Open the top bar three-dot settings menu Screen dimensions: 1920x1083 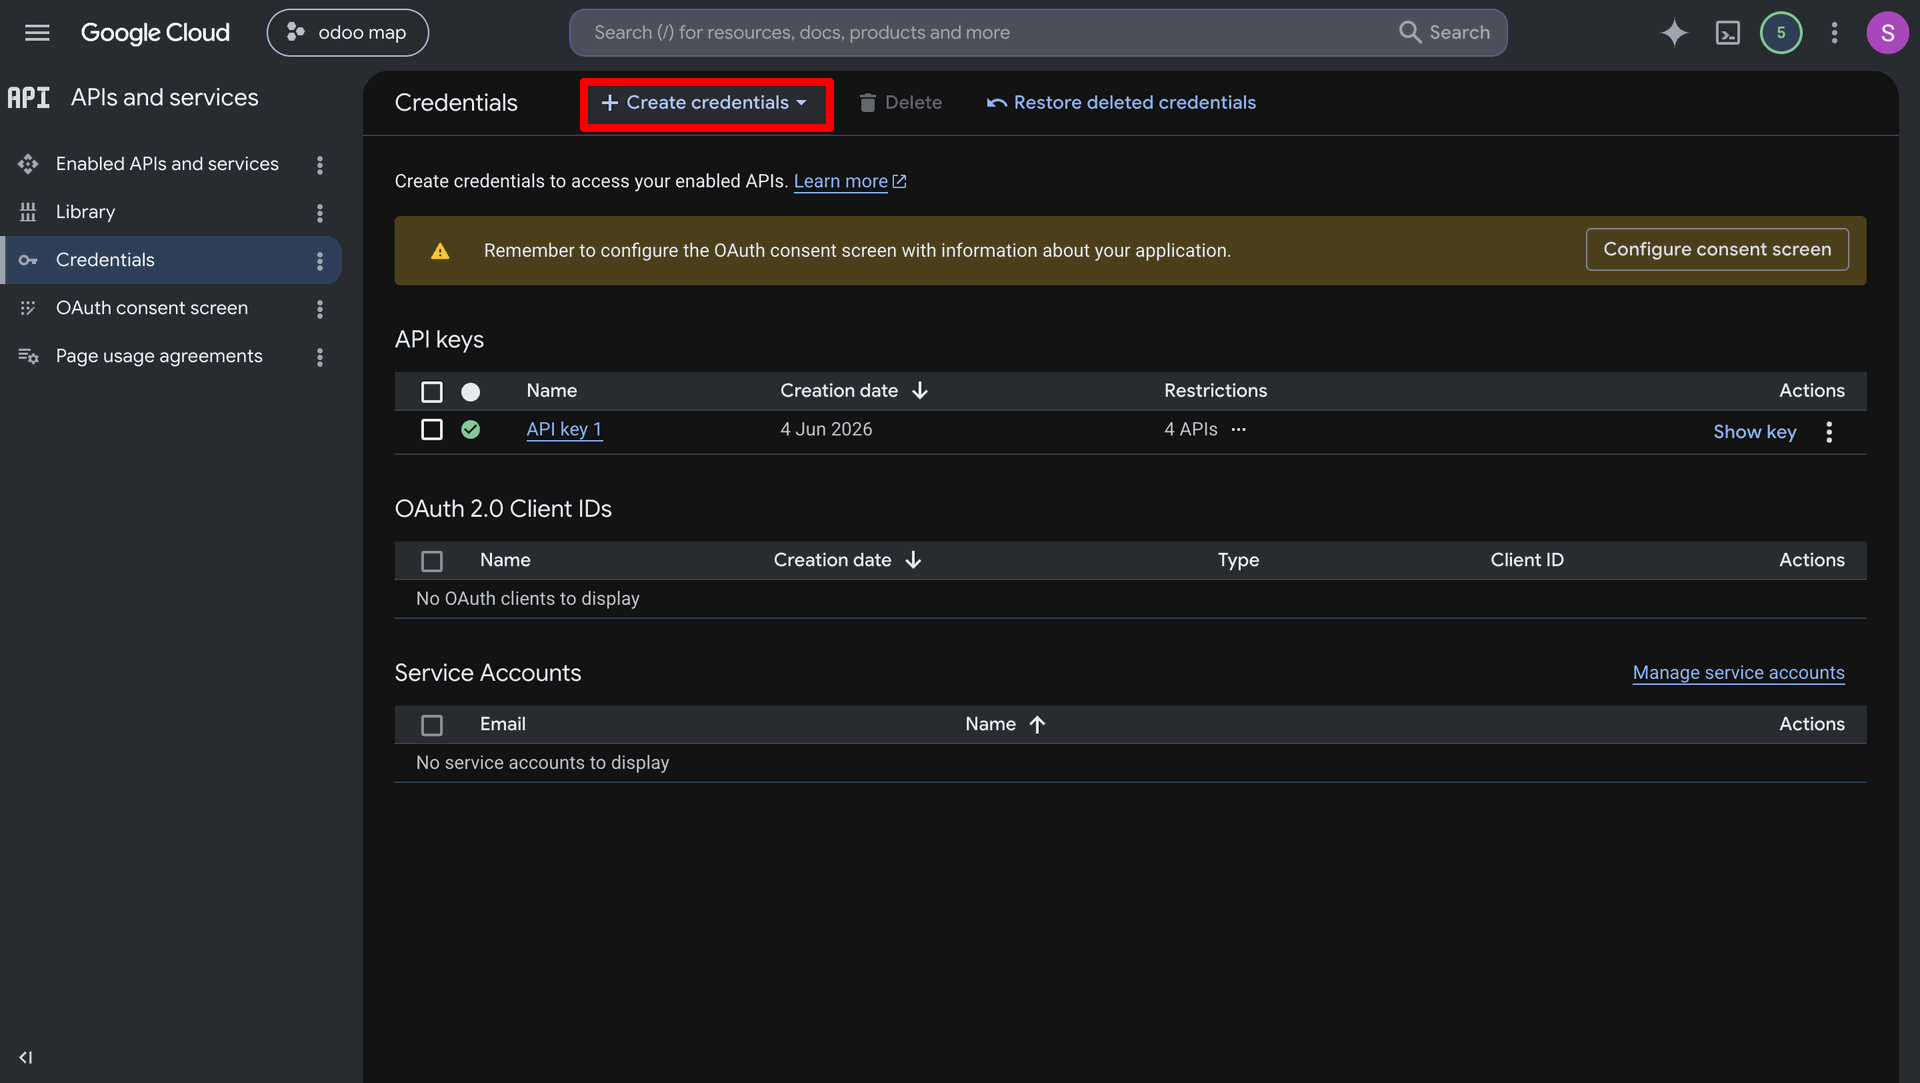point(1834,33)
